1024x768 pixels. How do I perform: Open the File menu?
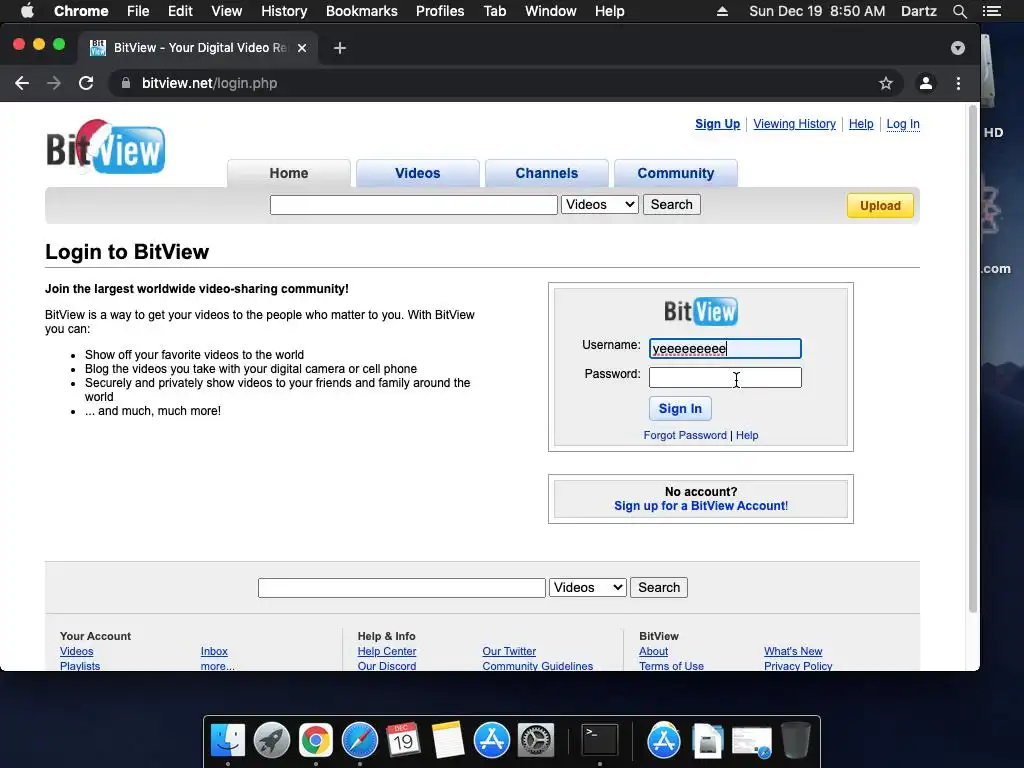pos(138,11)
